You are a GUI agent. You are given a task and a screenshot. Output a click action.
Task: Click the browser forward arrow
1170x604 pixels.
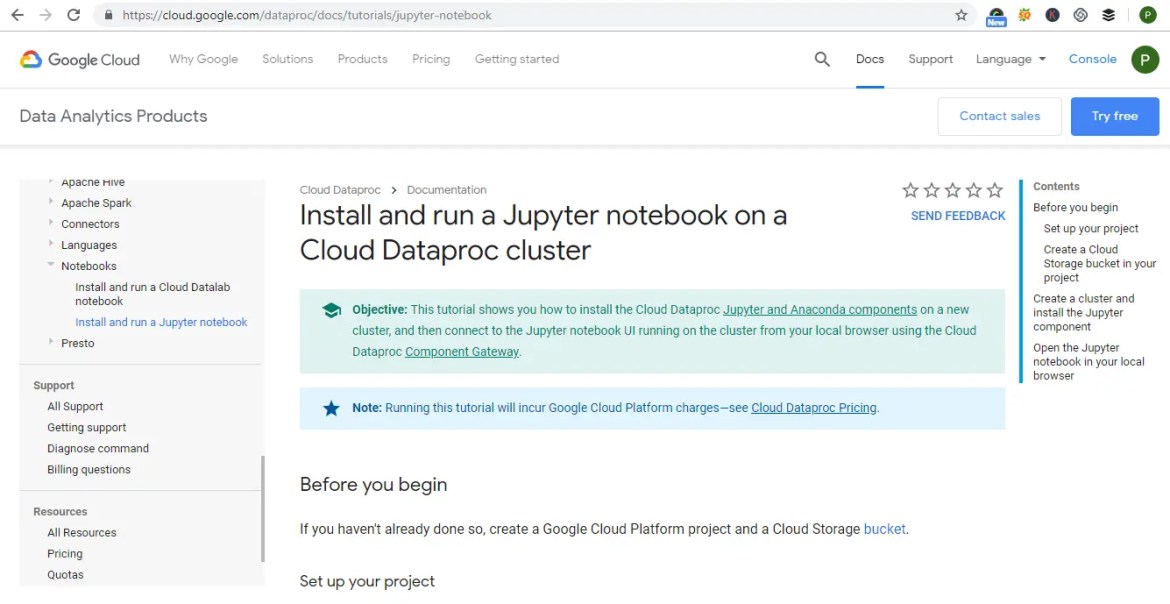pos(46,15)
